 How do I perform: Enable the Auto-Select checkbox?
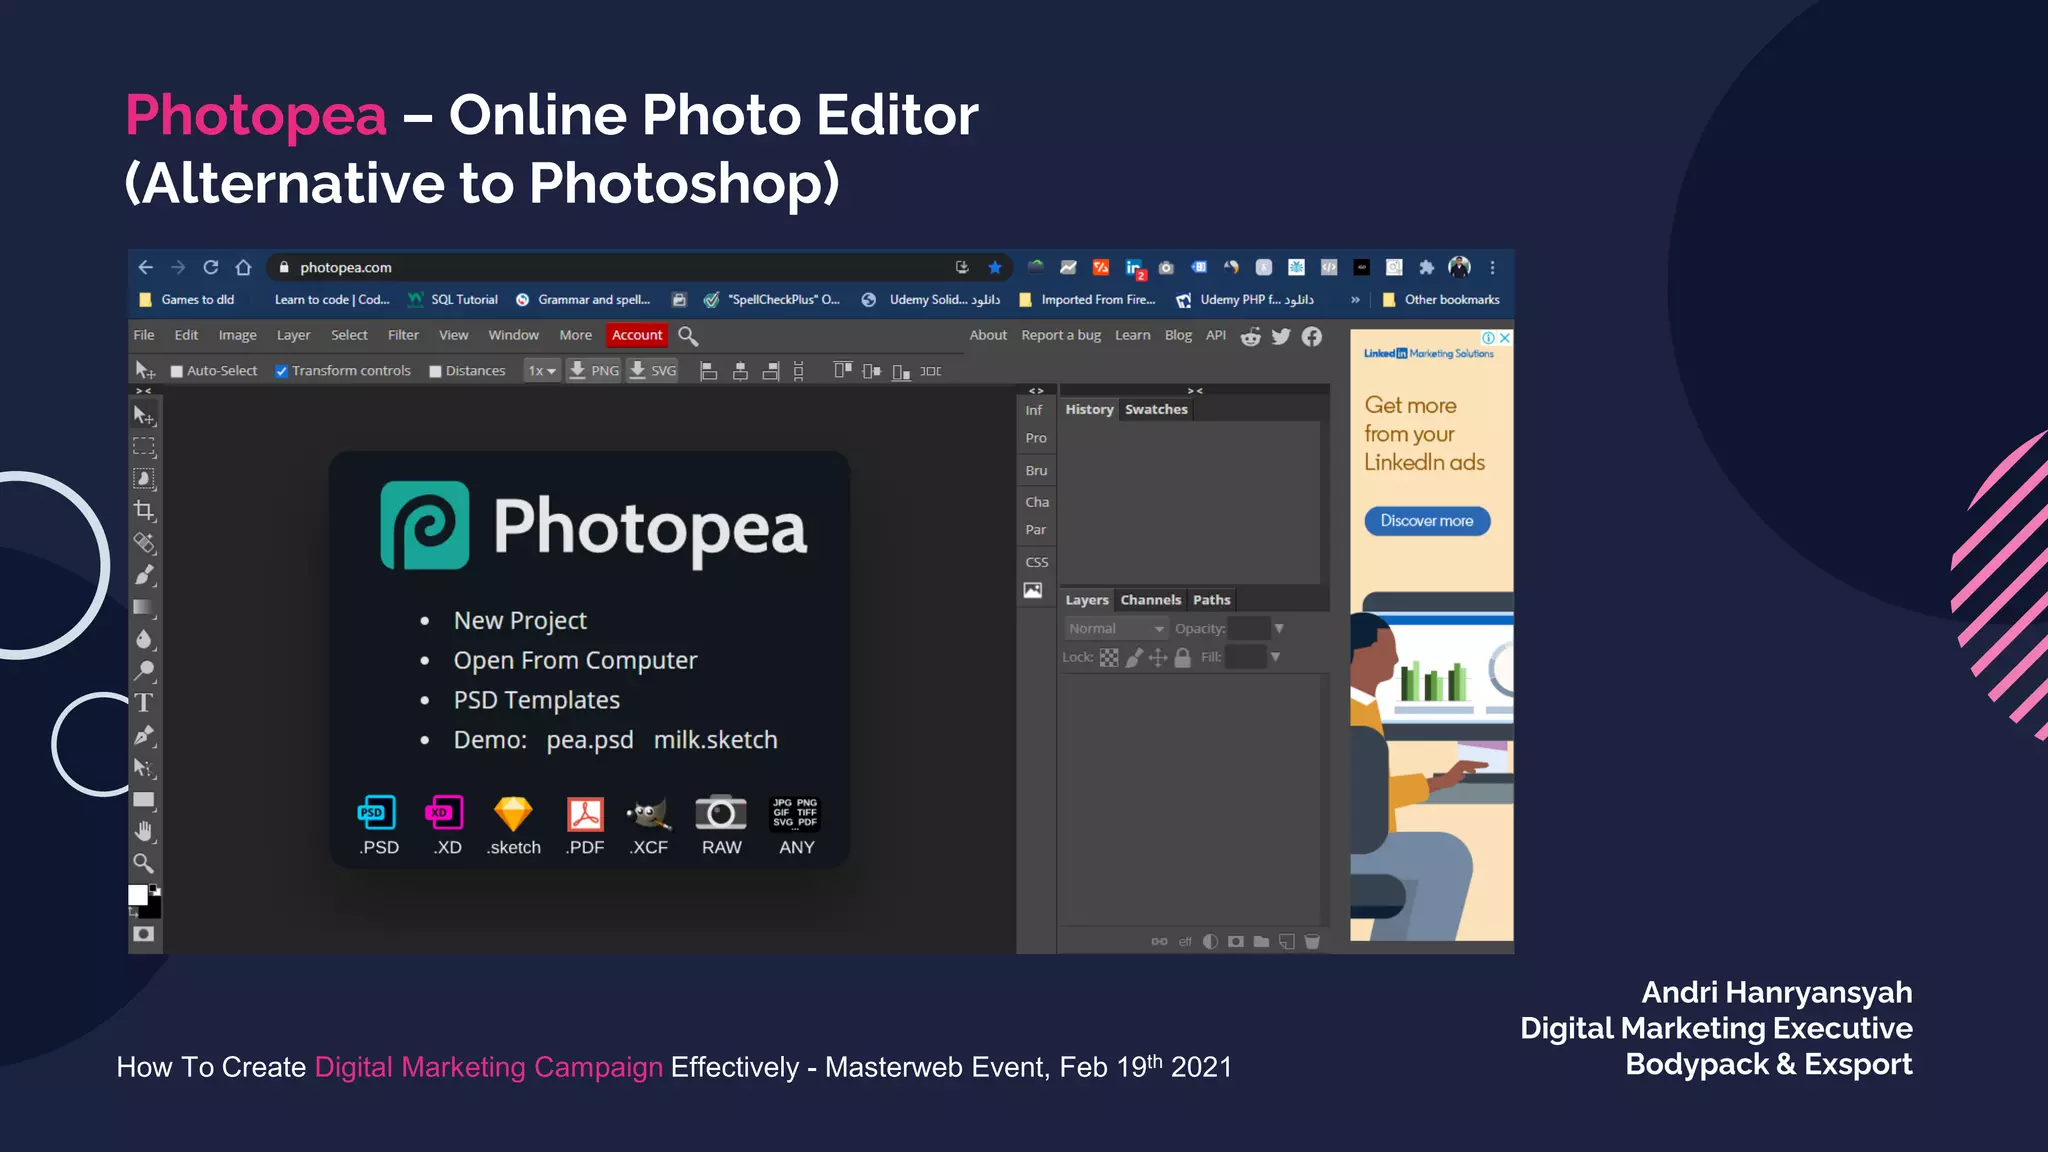(177, 371)
